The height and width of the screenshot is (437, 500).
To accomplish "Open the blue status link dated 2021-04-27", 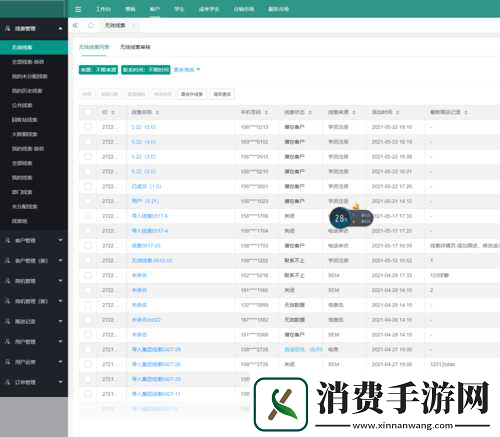I will click(303, 349).
